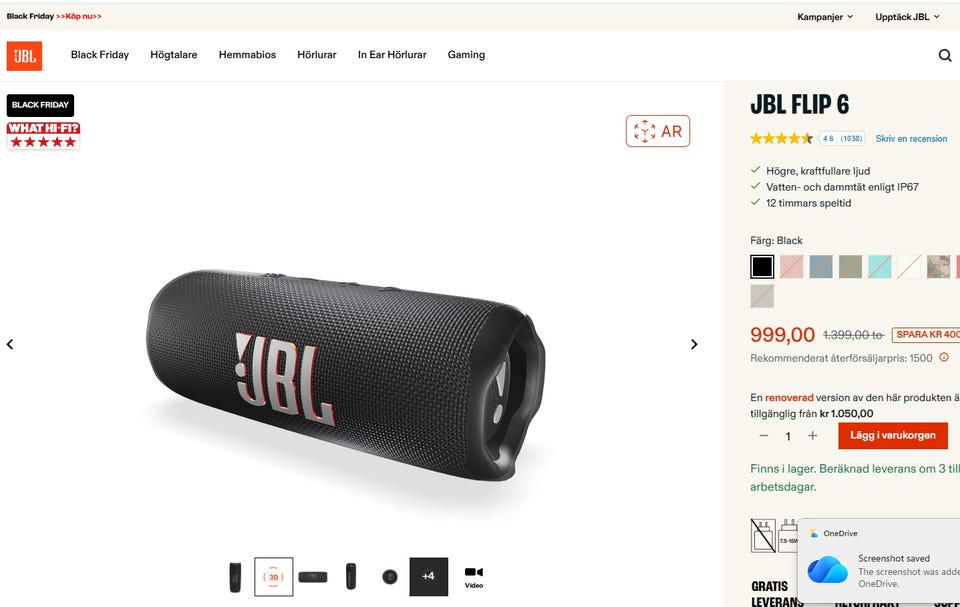Image resolution: width=960 pixels, height=607 pixels.
Task: Select the Black color swatch
Action: 762,266
